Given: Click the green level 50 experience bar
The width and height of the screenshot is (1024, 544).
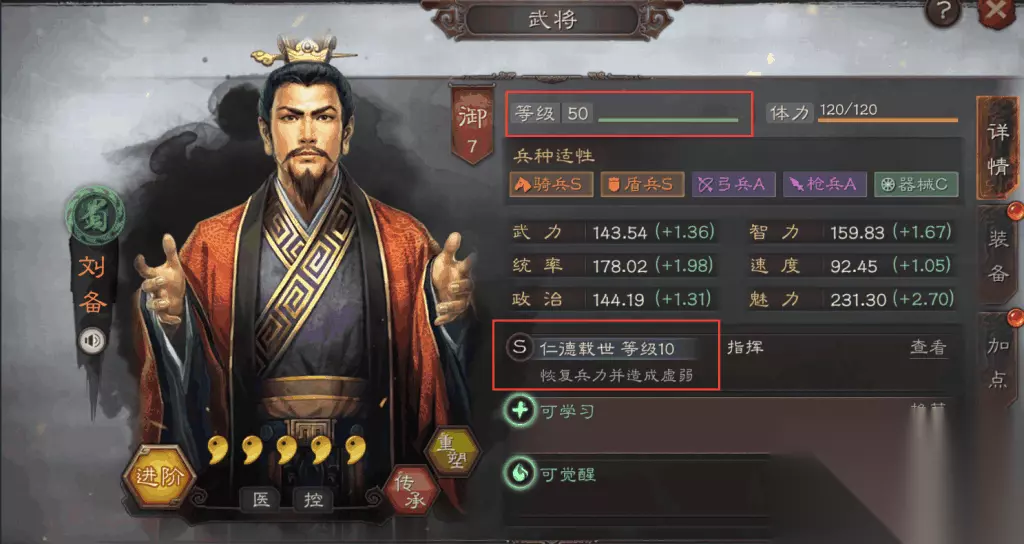Looking at the screenshot, I should tap(668, 120).
